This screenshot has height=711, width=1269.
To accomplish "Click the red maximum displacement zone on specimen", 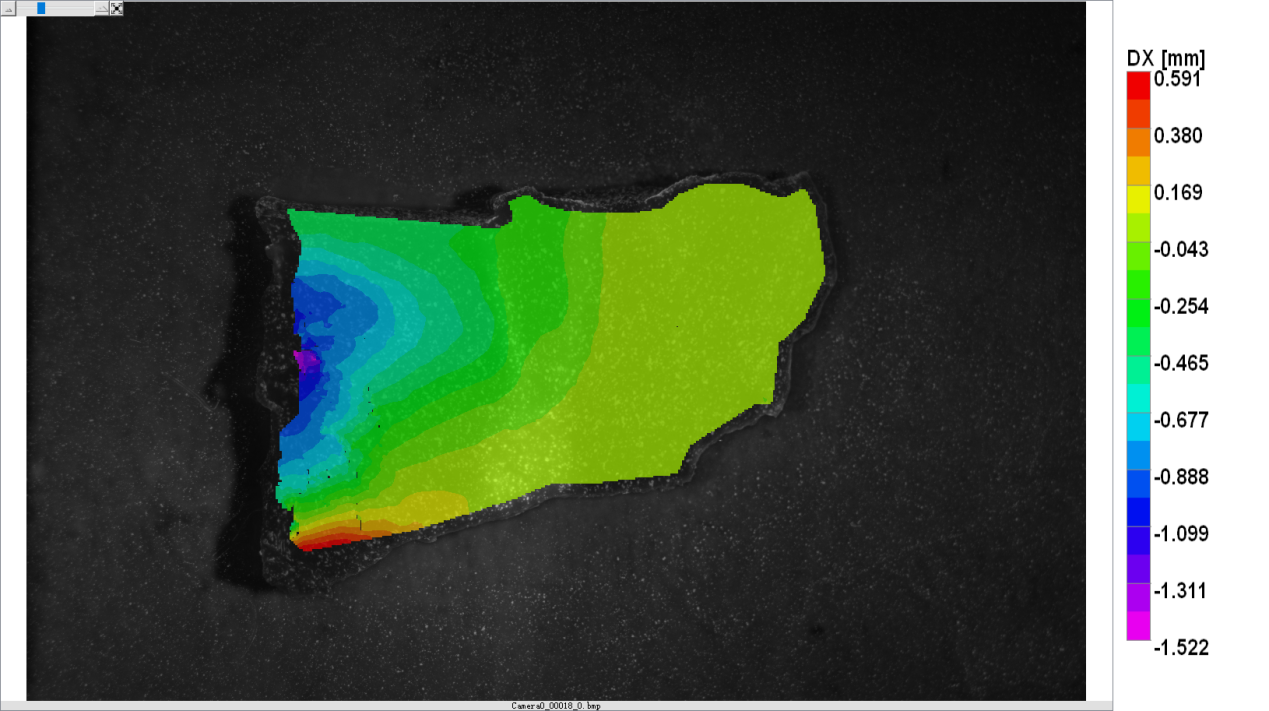I will (x=322, y=540).
